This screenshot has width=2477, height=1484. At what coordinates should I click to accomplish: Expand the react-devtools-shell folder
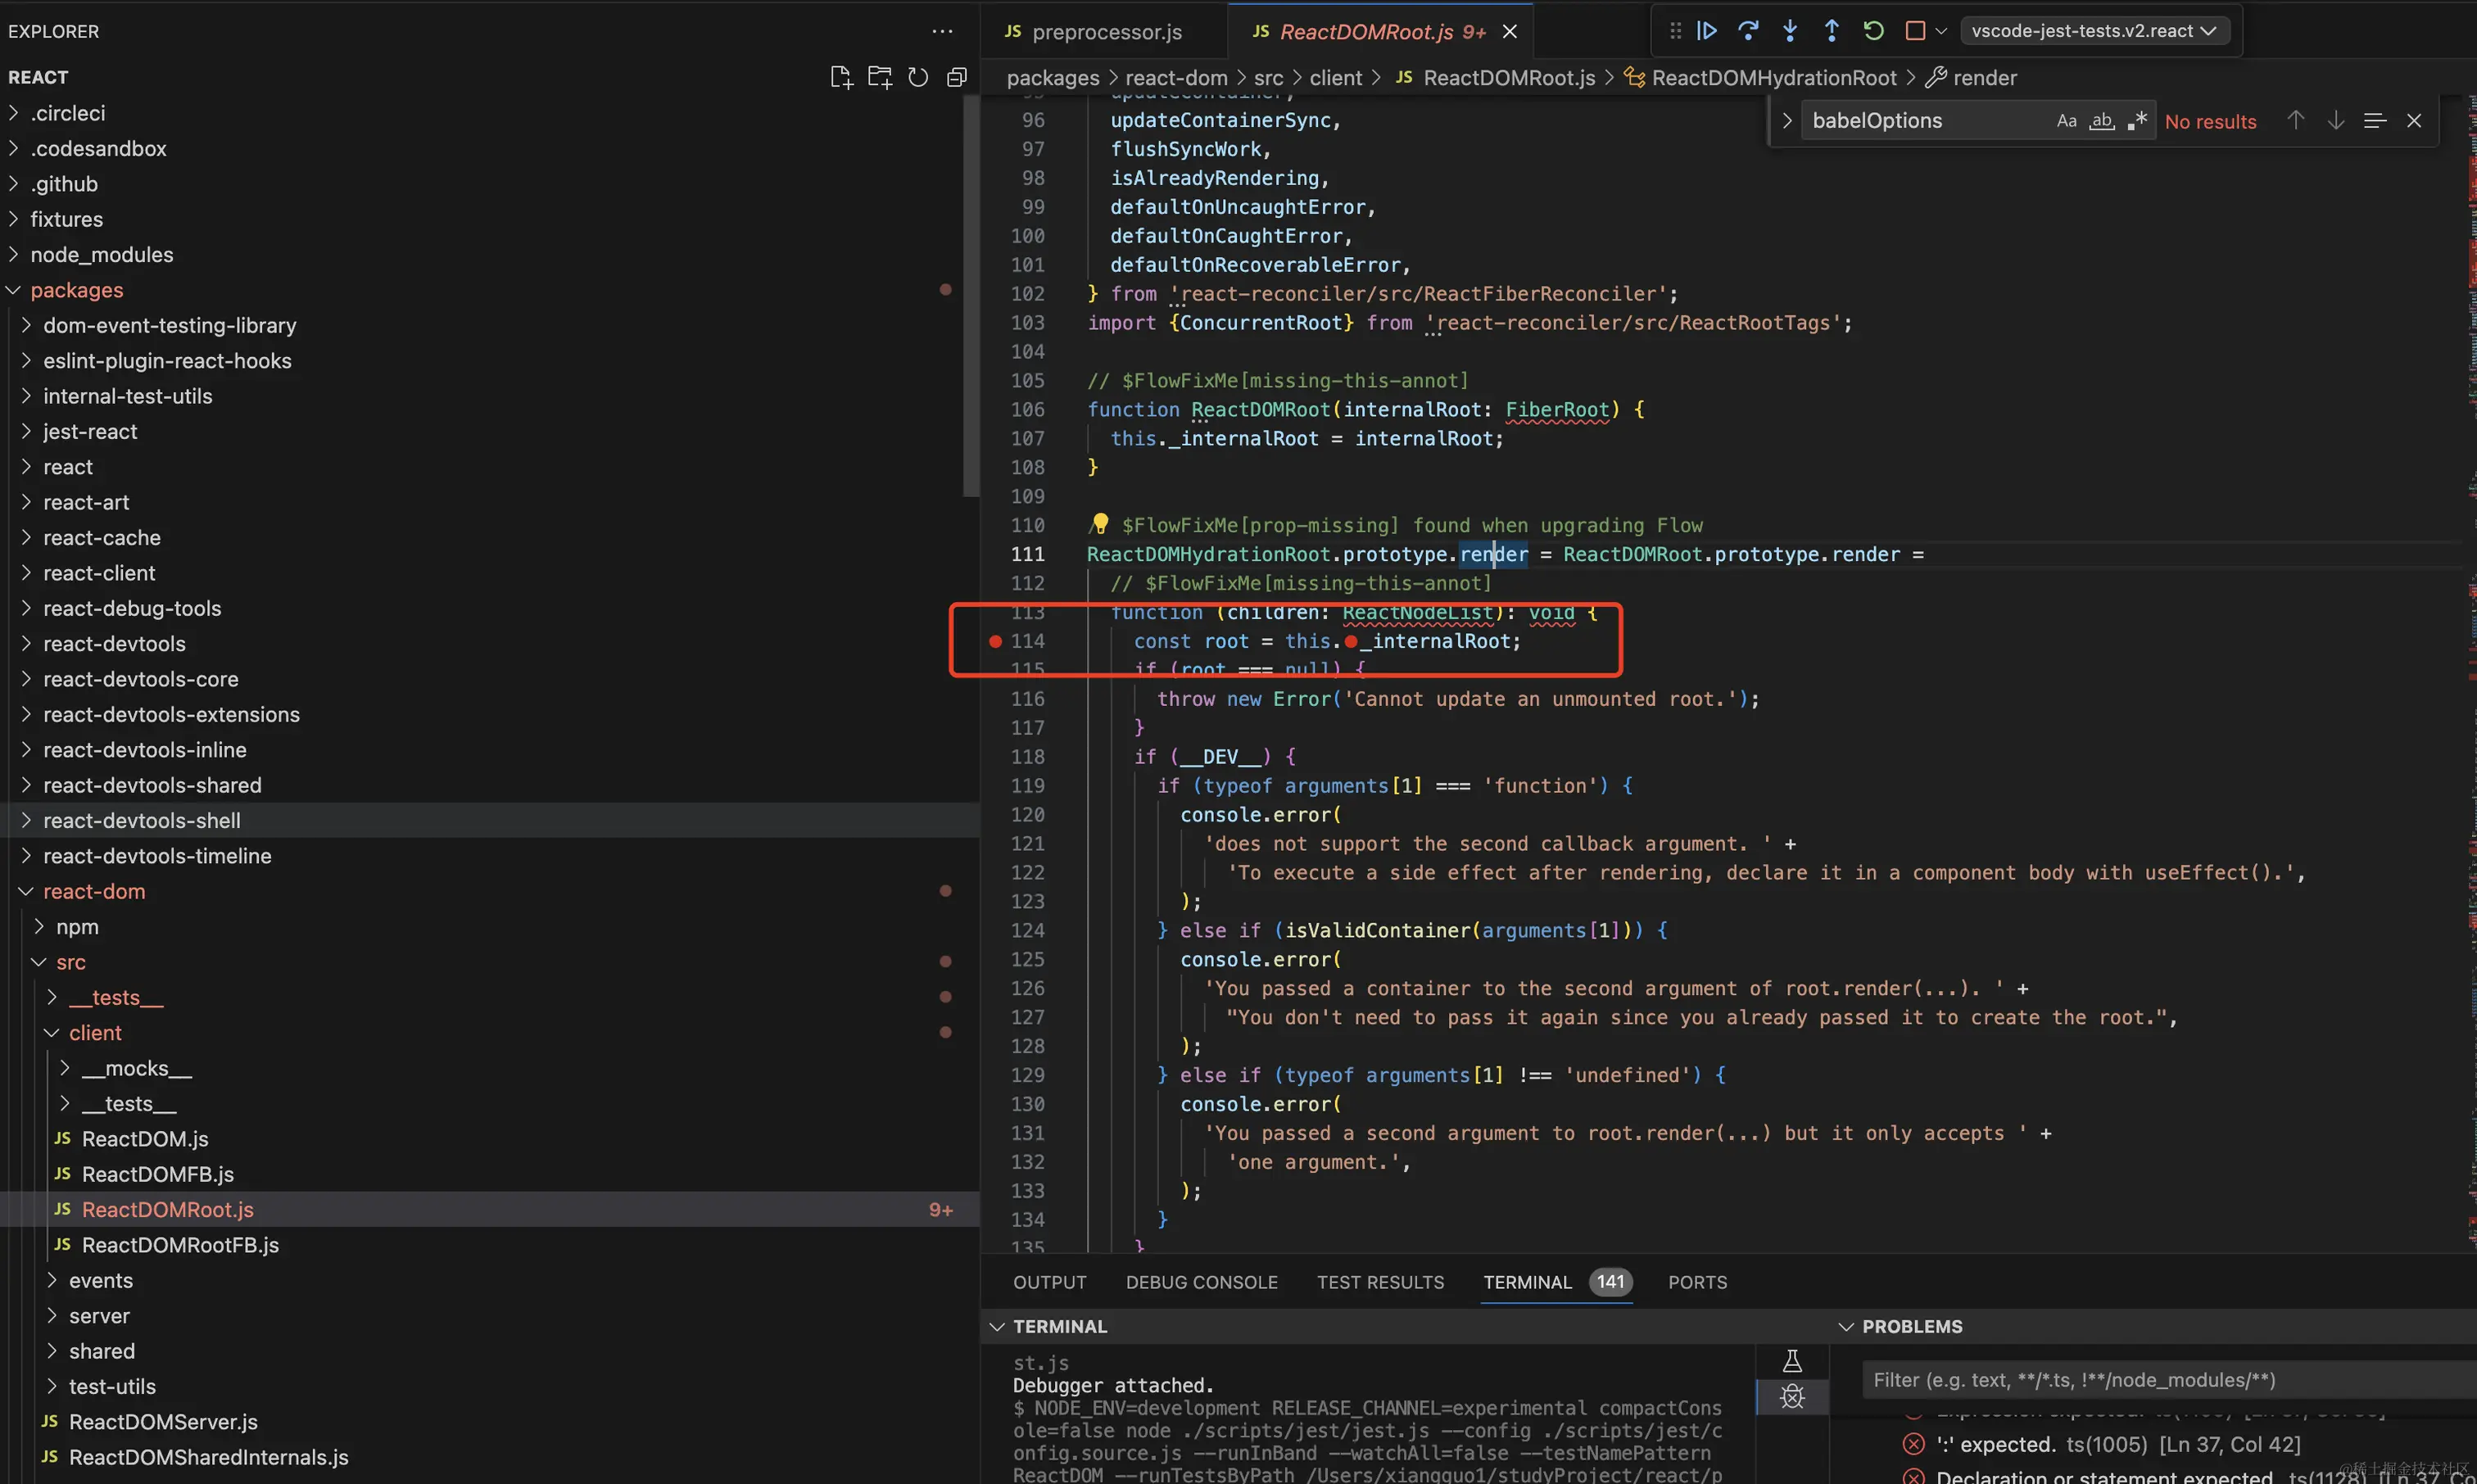point(142,820)
